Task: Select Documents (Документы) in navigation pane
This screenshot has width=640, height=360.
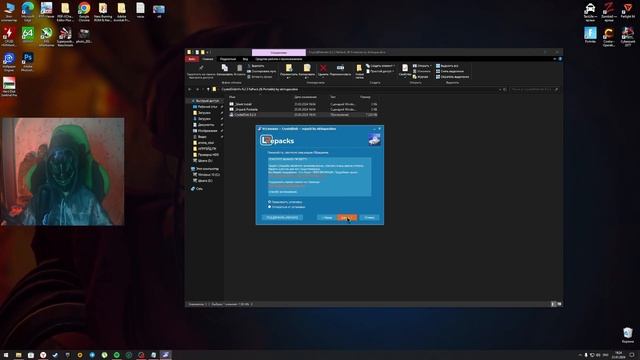Action: 205,125
